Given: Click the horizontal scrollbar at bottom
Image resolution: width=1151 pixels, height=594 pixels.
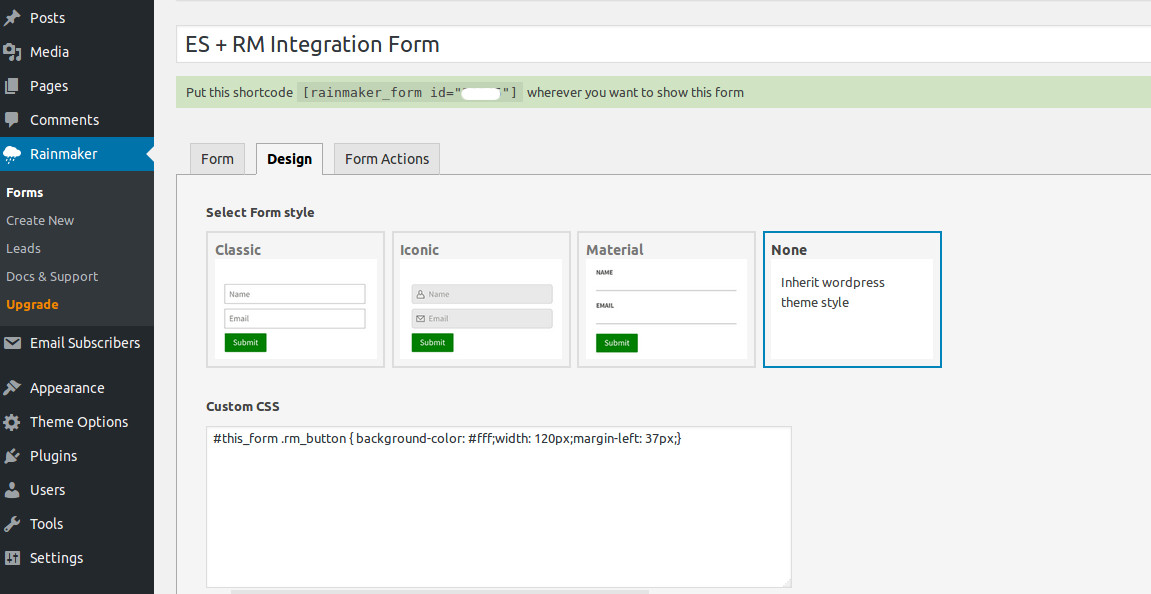Looking at the screenshot, I should pyautogui.click(x=440, y=591).
